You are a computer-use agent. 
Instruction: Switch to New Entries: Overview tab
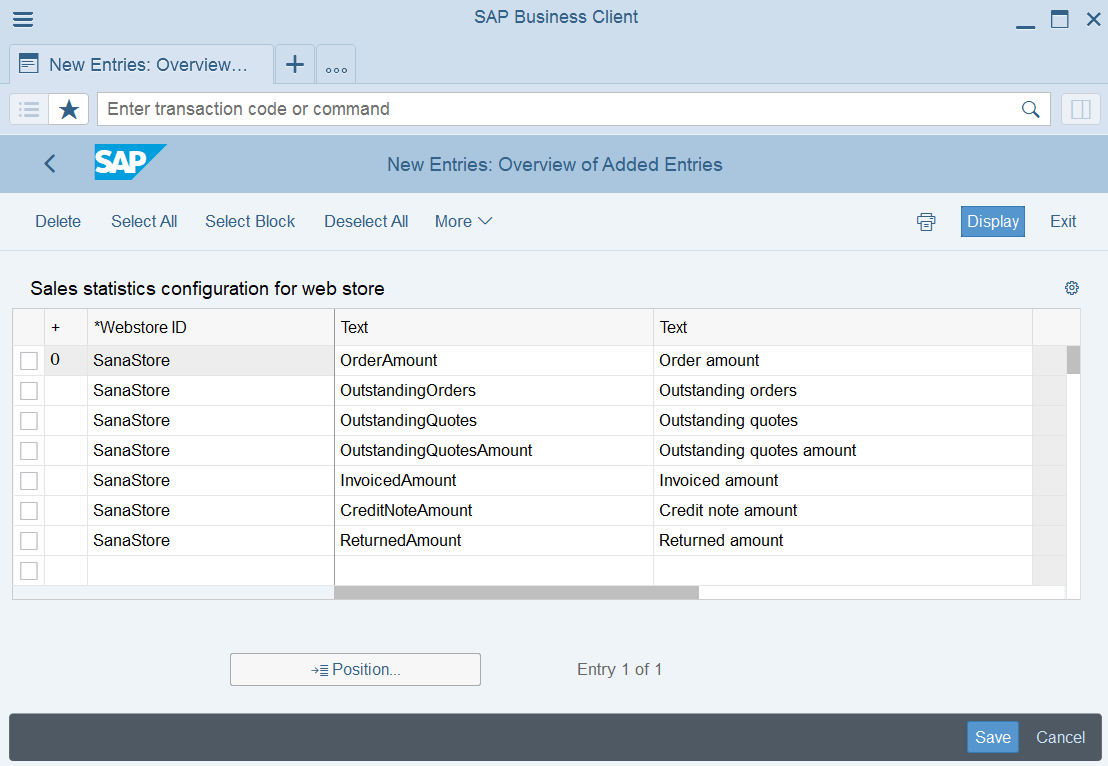[x=141, y=65]
